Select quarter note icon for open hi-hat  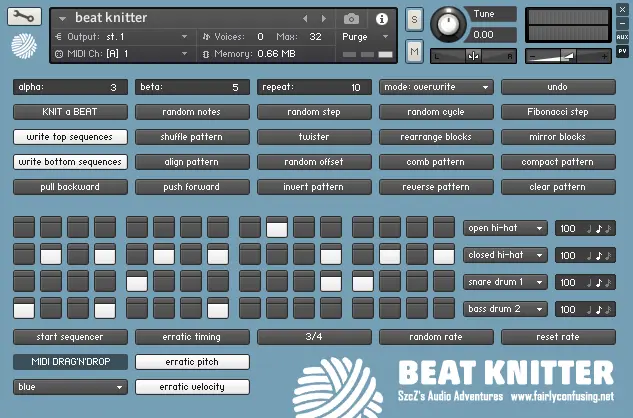589,229
